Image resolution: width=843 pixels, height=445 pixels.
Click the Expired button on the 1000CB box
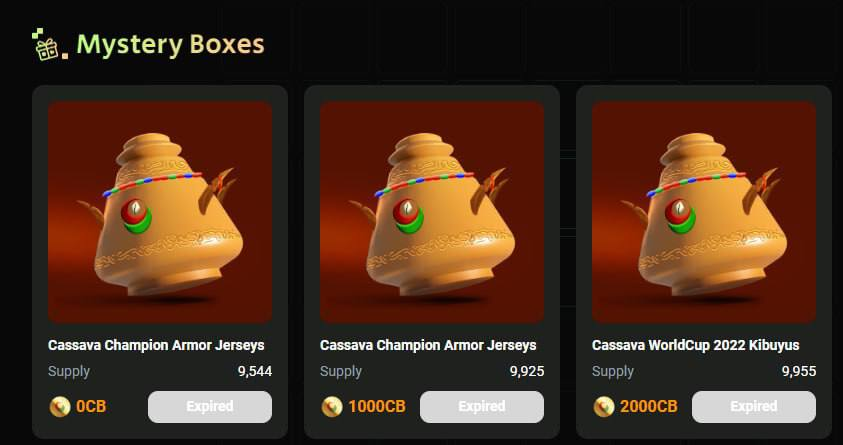click(482, 407)
